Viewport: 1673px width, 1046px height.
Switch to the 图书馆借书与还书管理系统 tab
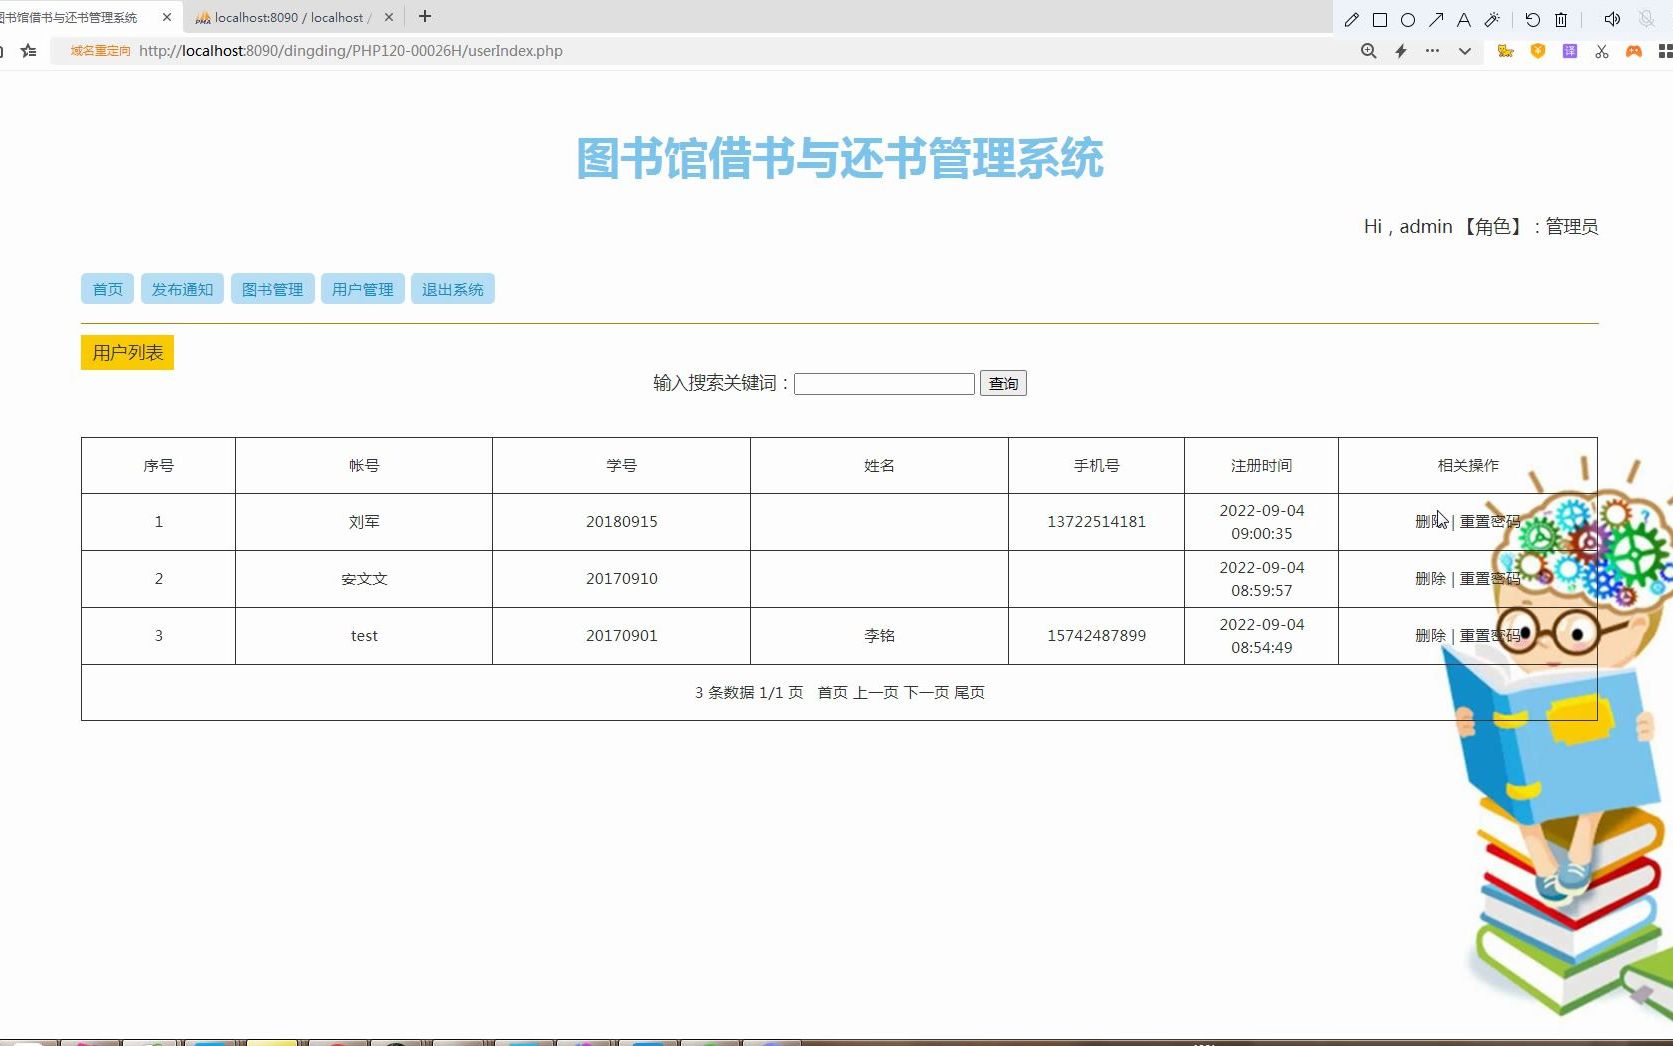coord(70,17)
